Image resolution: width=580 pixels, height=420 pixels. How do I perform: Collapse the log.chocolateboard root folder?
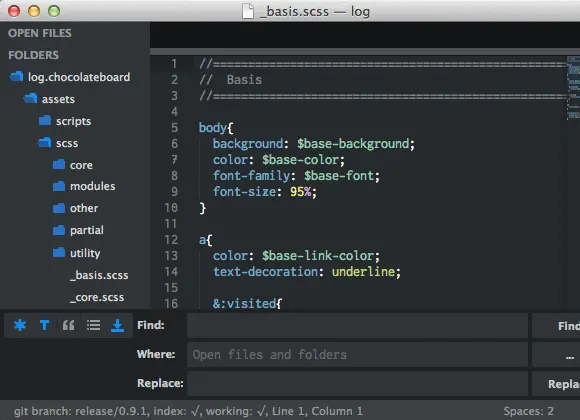17,77
